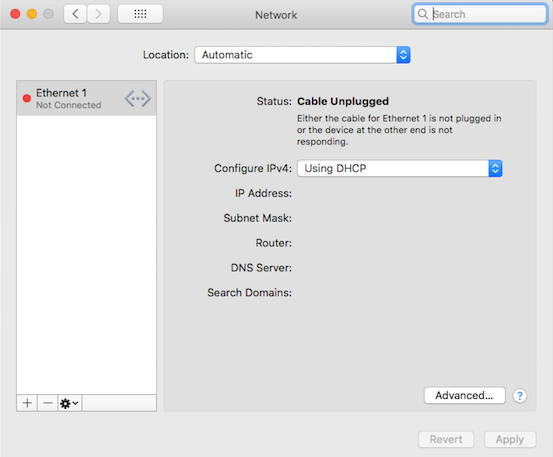Go forward with the right chevron button
Viewport: 553px width, 457px height.
coord(98,14)
